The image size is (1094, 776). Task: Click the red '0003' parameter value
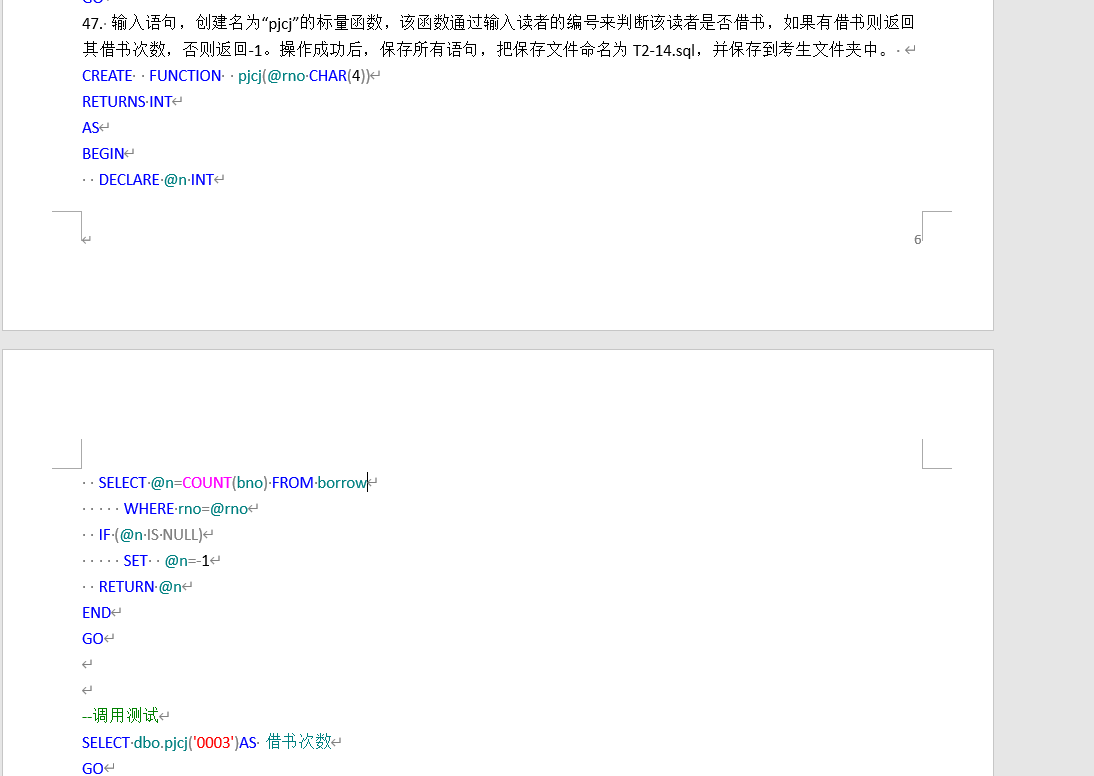213,742
